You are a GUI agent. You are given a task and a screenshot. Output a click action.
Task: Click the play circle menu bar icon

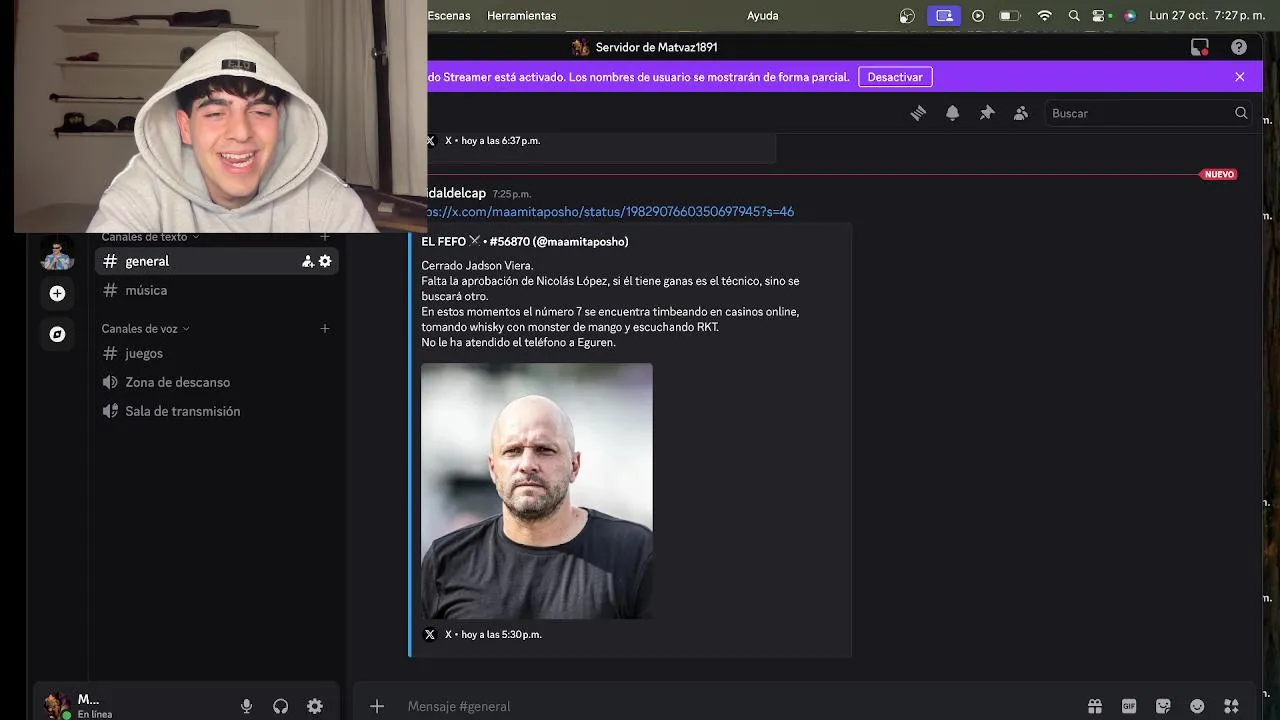(x=978, y=15)
